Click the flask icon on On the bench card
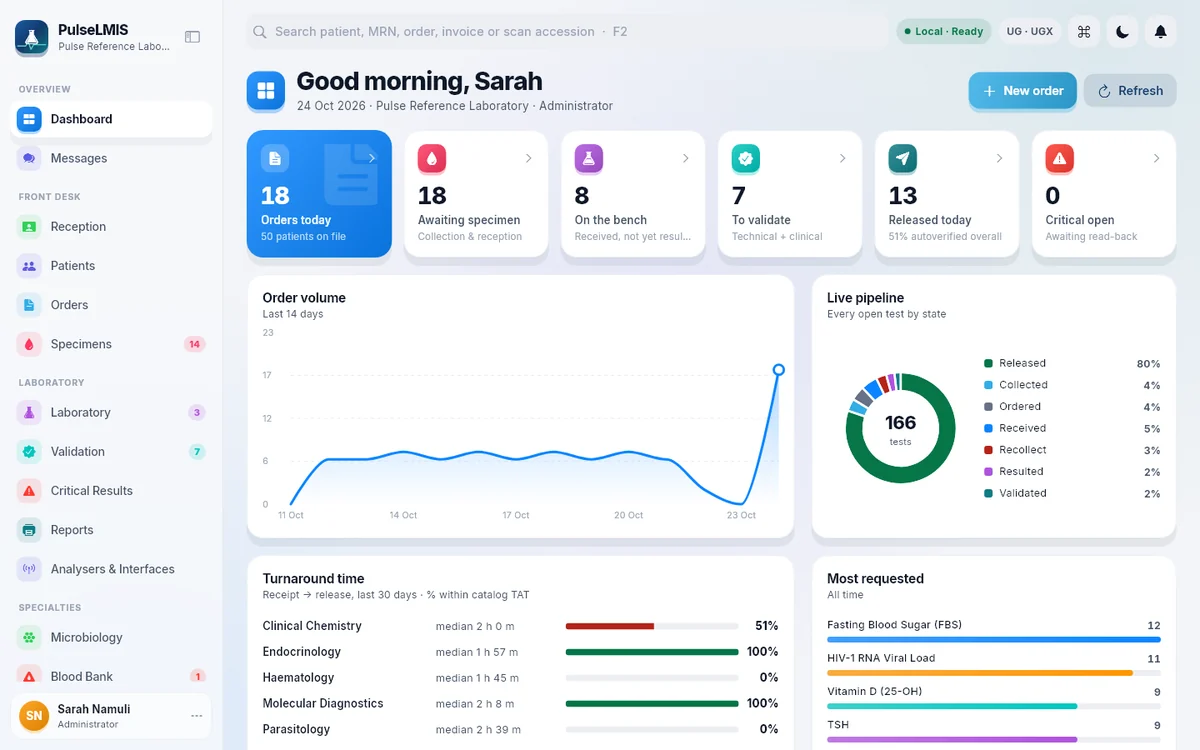 point(589,158)
